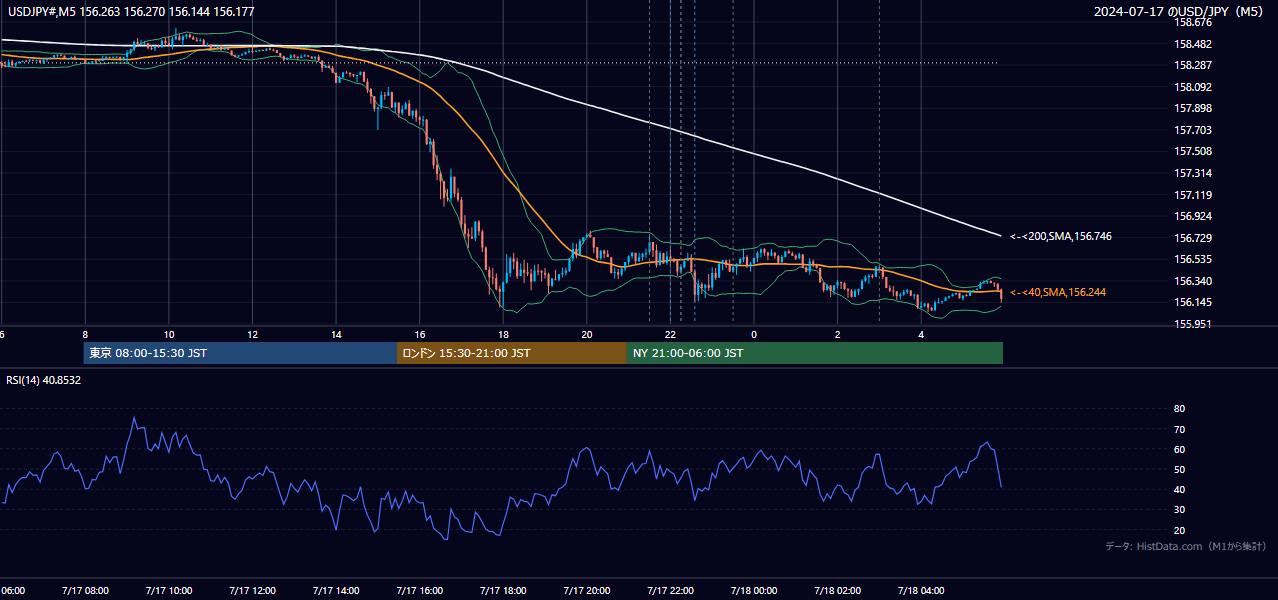Click the RSI scale value 40
The height and width of the screenshot is (600, 1278).
pos(1179,489)
